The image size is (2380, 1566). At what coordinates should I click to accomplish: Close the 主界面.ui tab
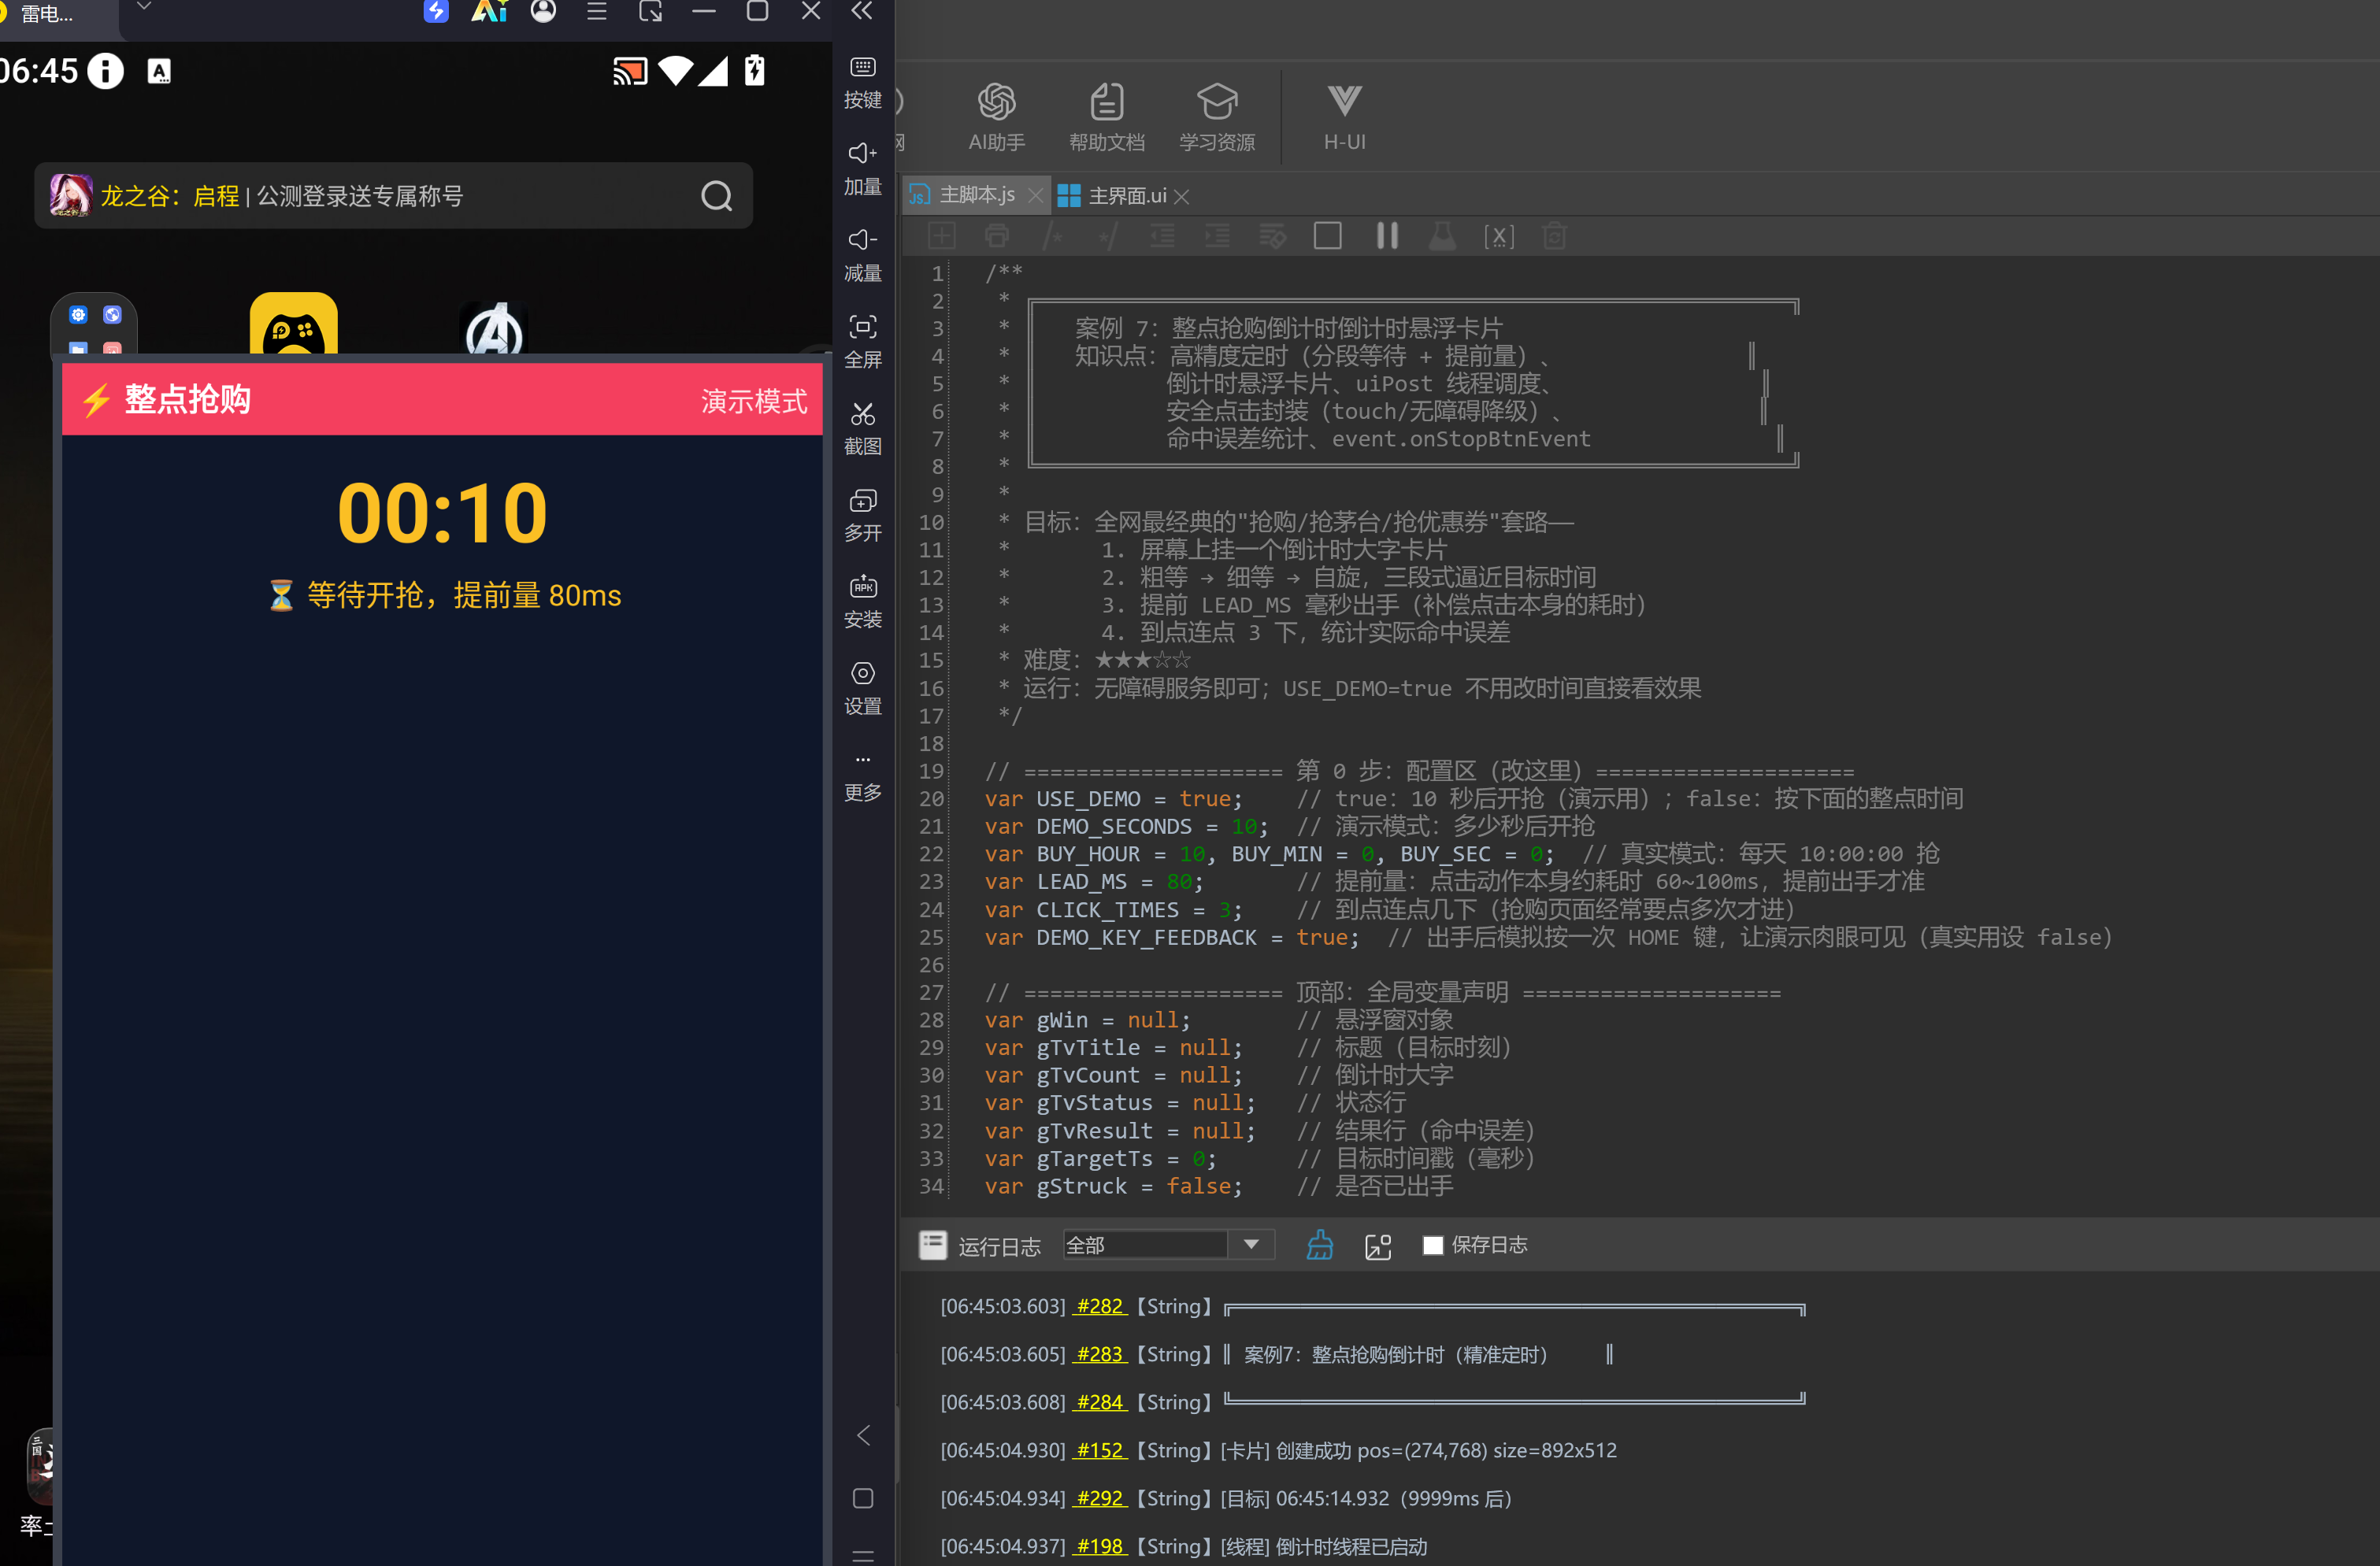click(1182, 196)
